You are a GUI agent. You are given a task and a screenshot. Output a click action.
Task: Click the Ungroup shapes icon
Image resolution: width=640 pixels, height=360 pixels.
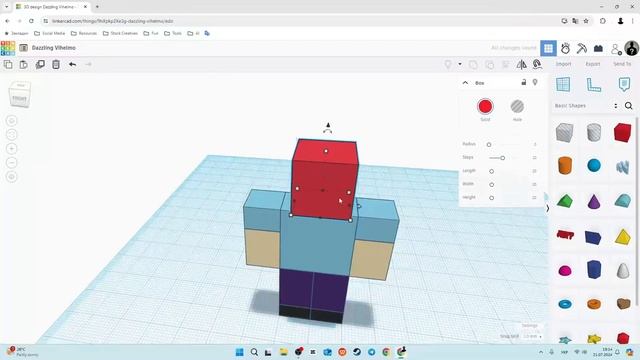click(489, 64)
